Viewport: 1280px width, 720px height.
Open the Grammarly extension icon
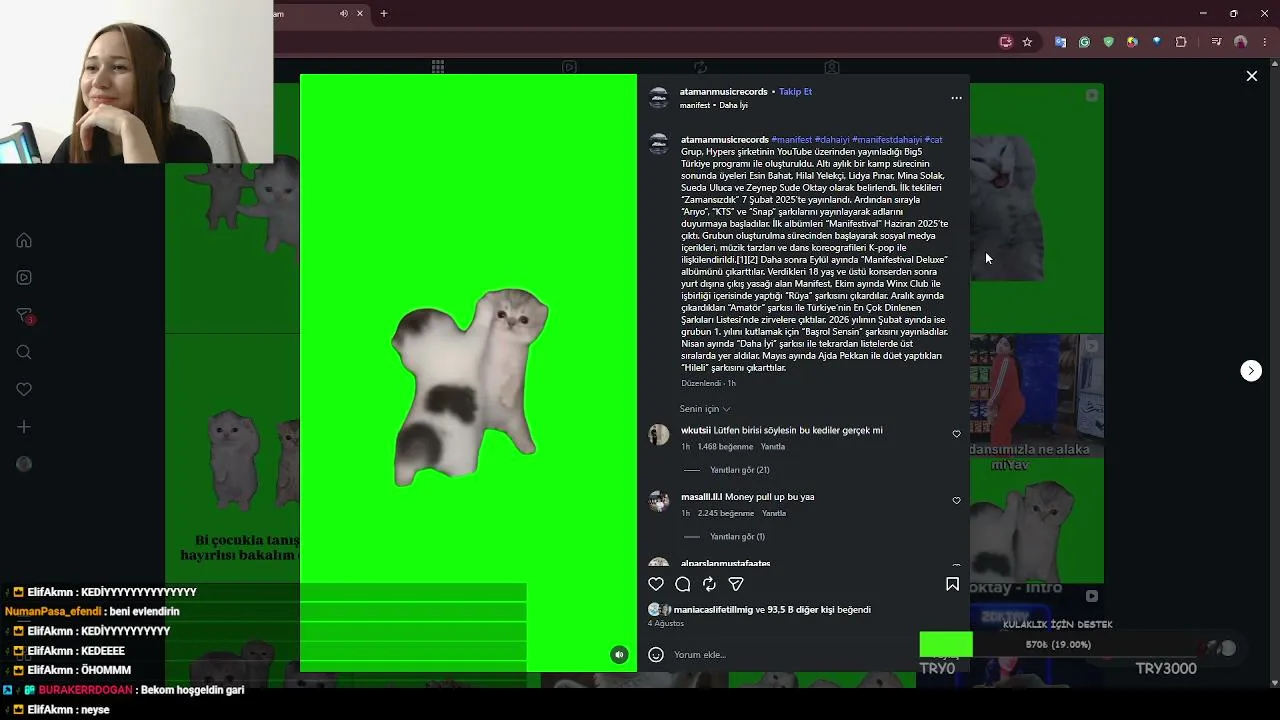pyautogui.click(x=1084, y=42)
